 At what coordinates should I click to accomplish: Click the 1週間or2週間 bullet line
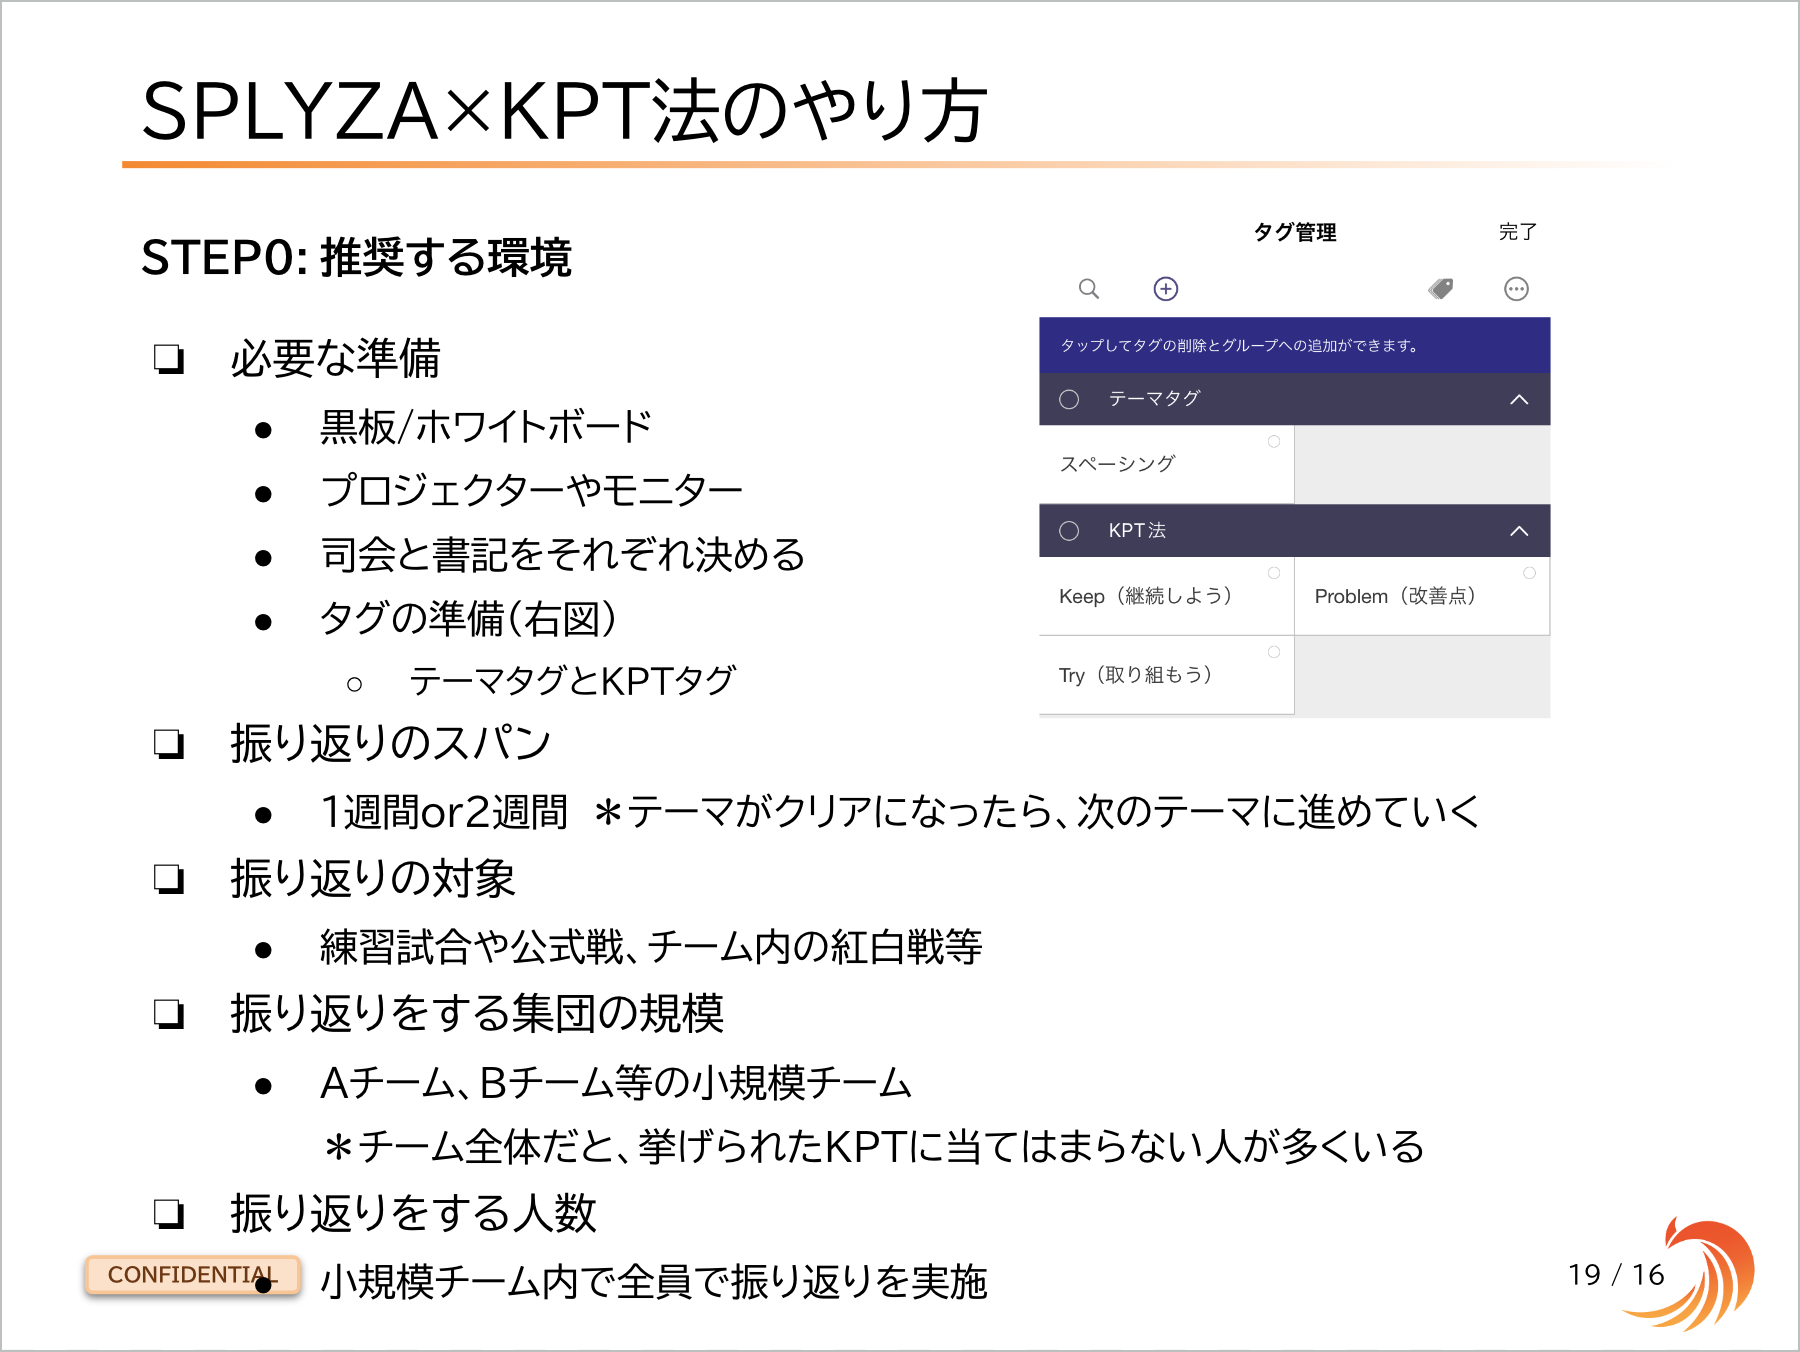click(x=900, y=812)
